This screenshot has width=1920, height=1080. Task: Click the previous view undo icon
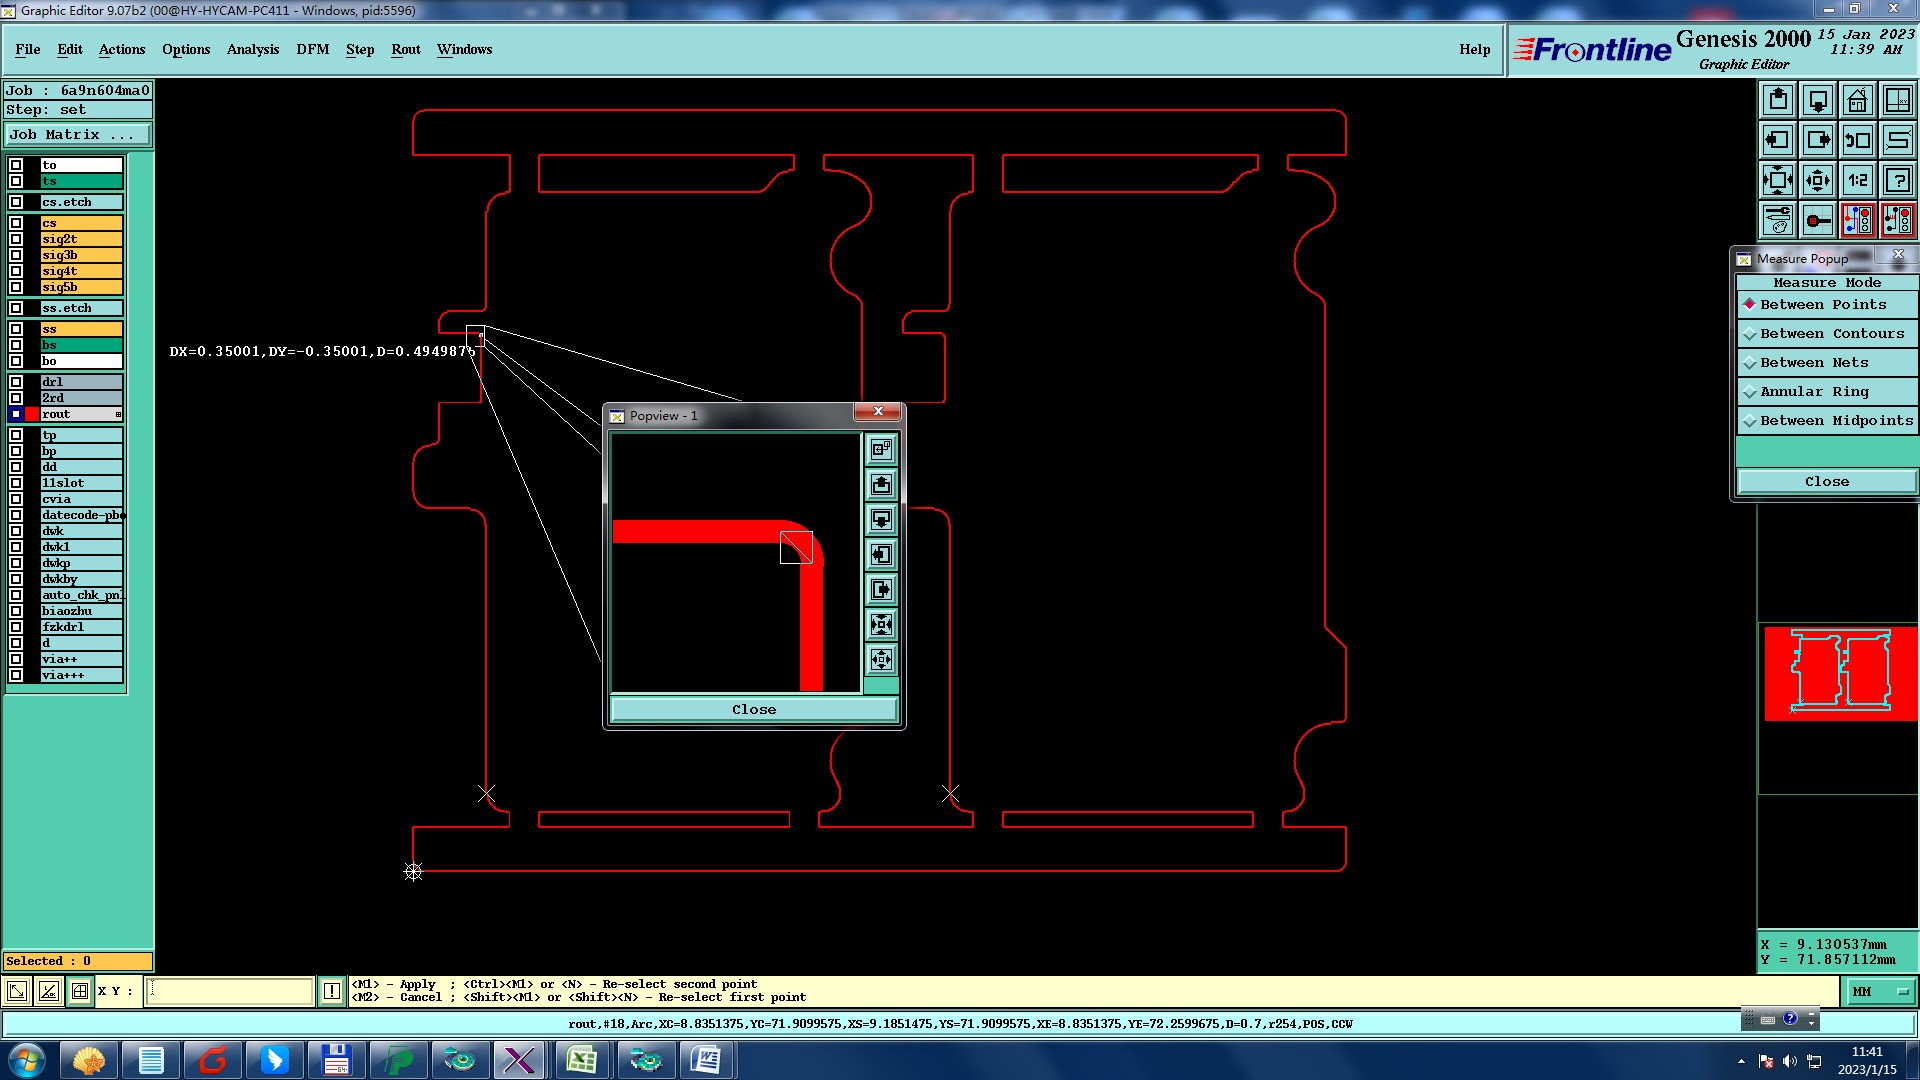pyautogui.click(x=1857, y=140)
